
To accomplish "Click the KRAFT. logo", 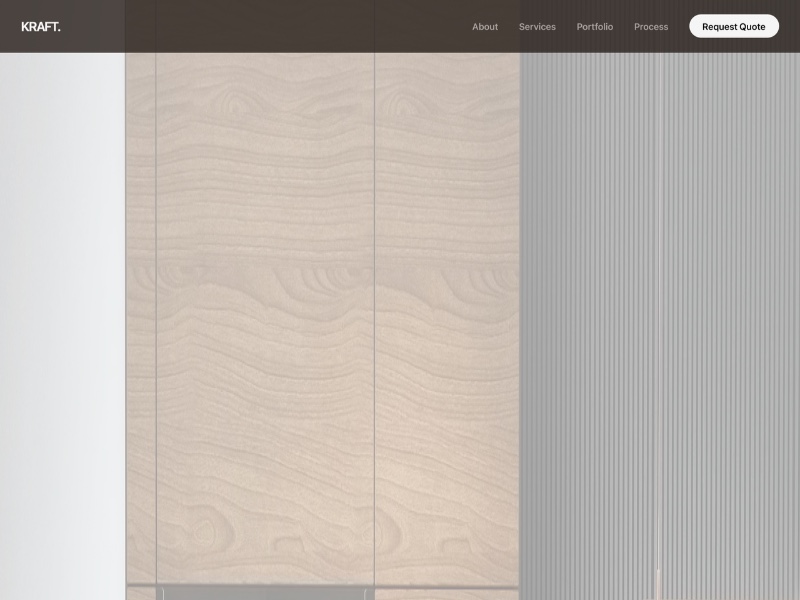I will 41,27.
